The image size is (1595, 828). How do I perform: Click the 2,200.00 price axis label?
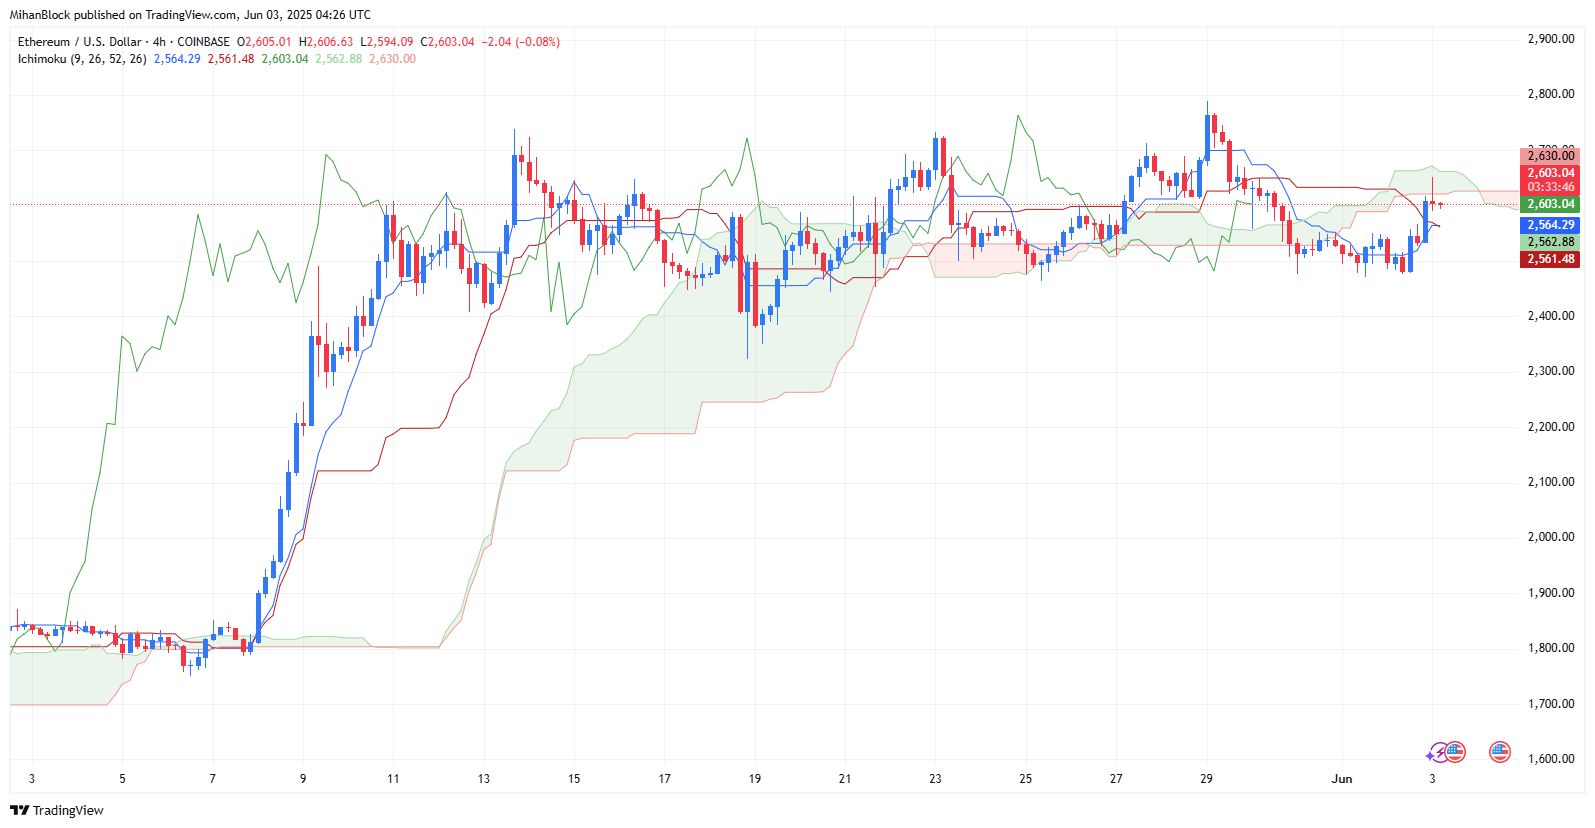point(1551,427)
